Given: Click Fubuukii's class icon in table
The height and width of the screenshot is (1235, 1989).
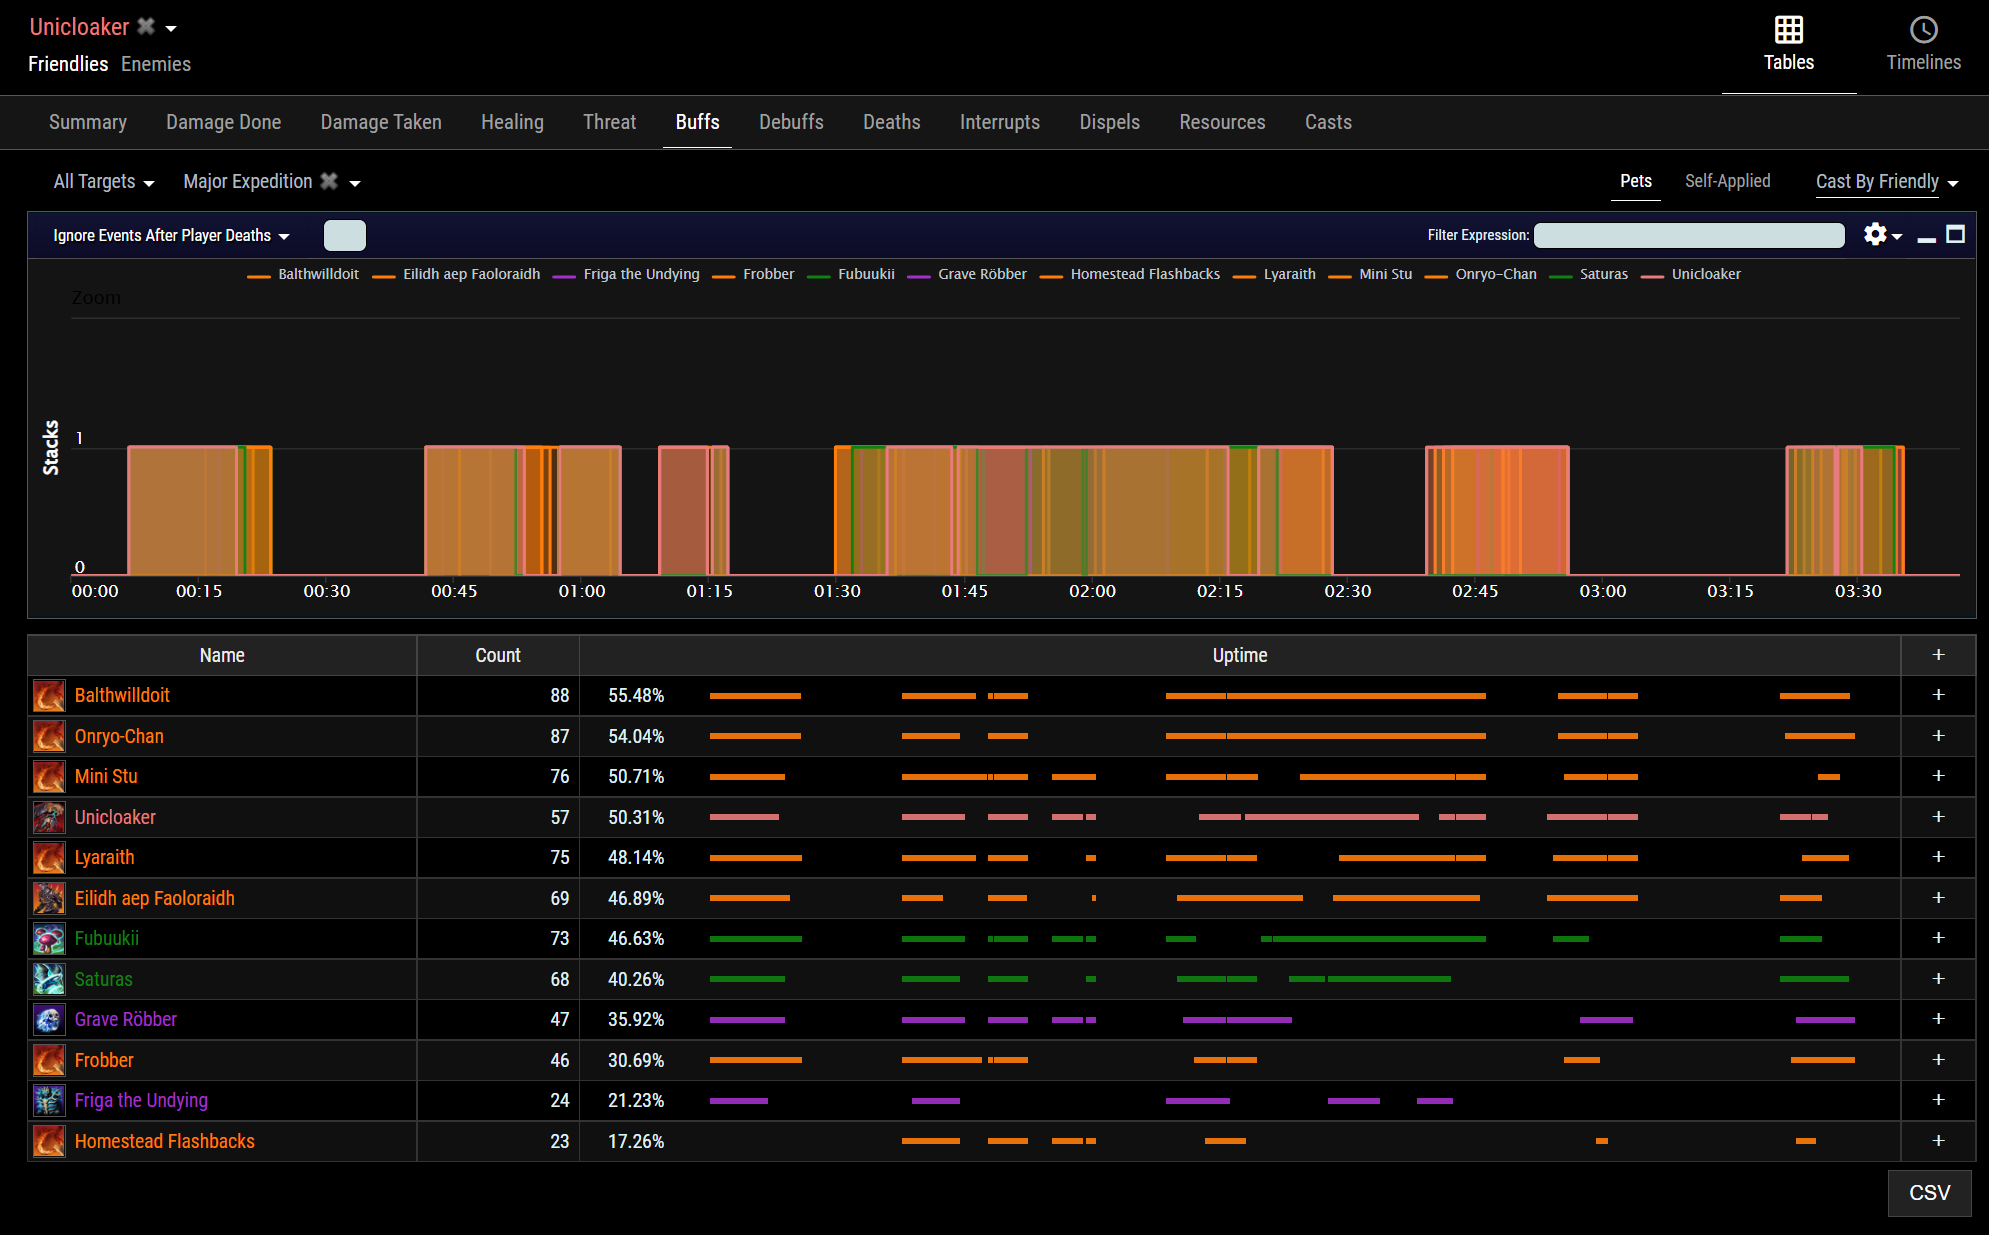Looking at the screenshot, I should click(49, 939).
